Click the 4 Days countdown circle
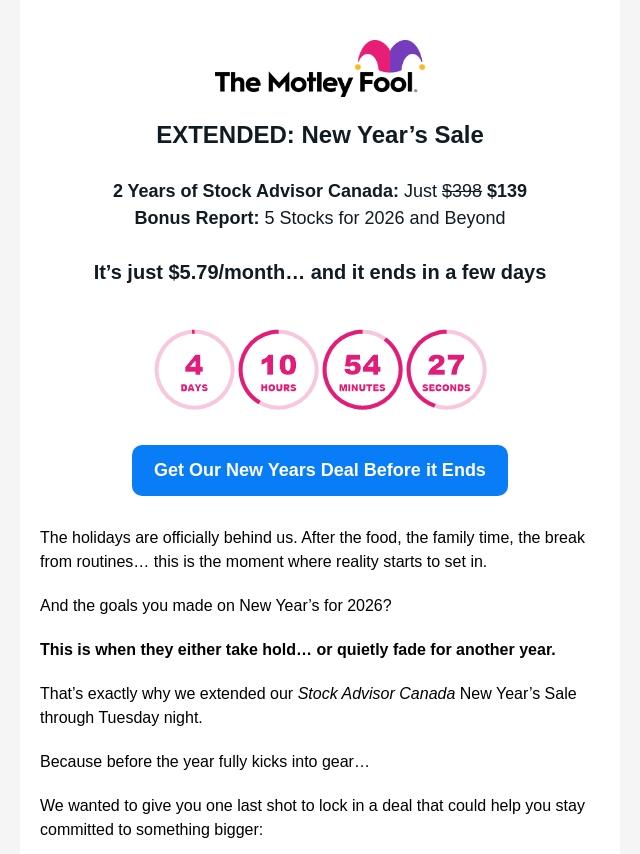Viewport: 640px width, 854px height. (194, 370)
